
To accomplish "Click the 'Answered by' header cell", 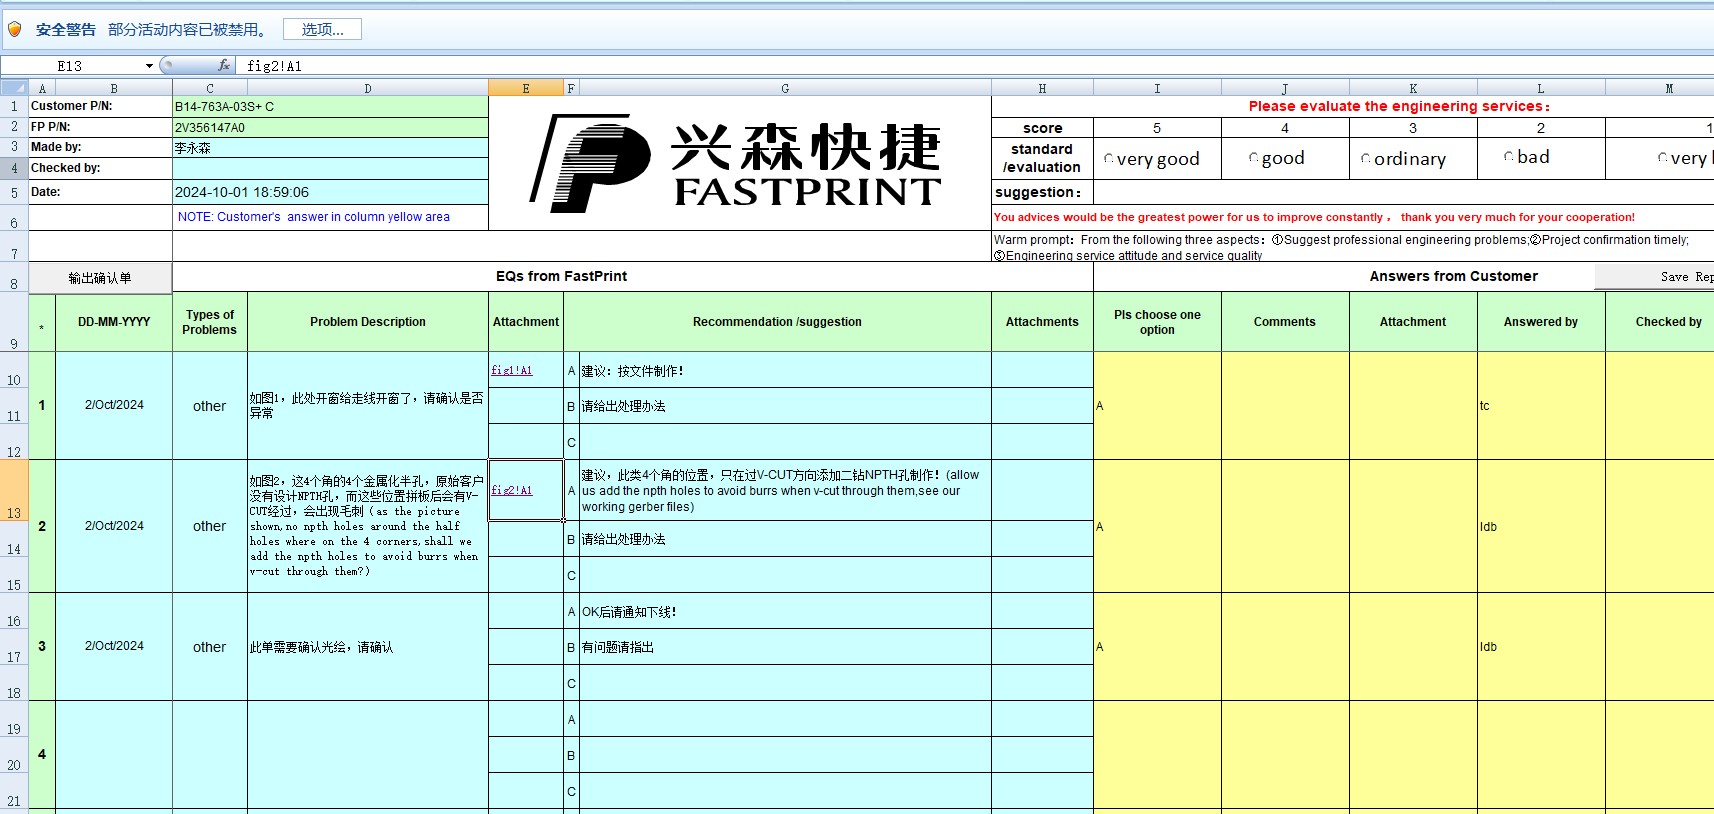I will pyautogui.click(x=1541, y=322).
